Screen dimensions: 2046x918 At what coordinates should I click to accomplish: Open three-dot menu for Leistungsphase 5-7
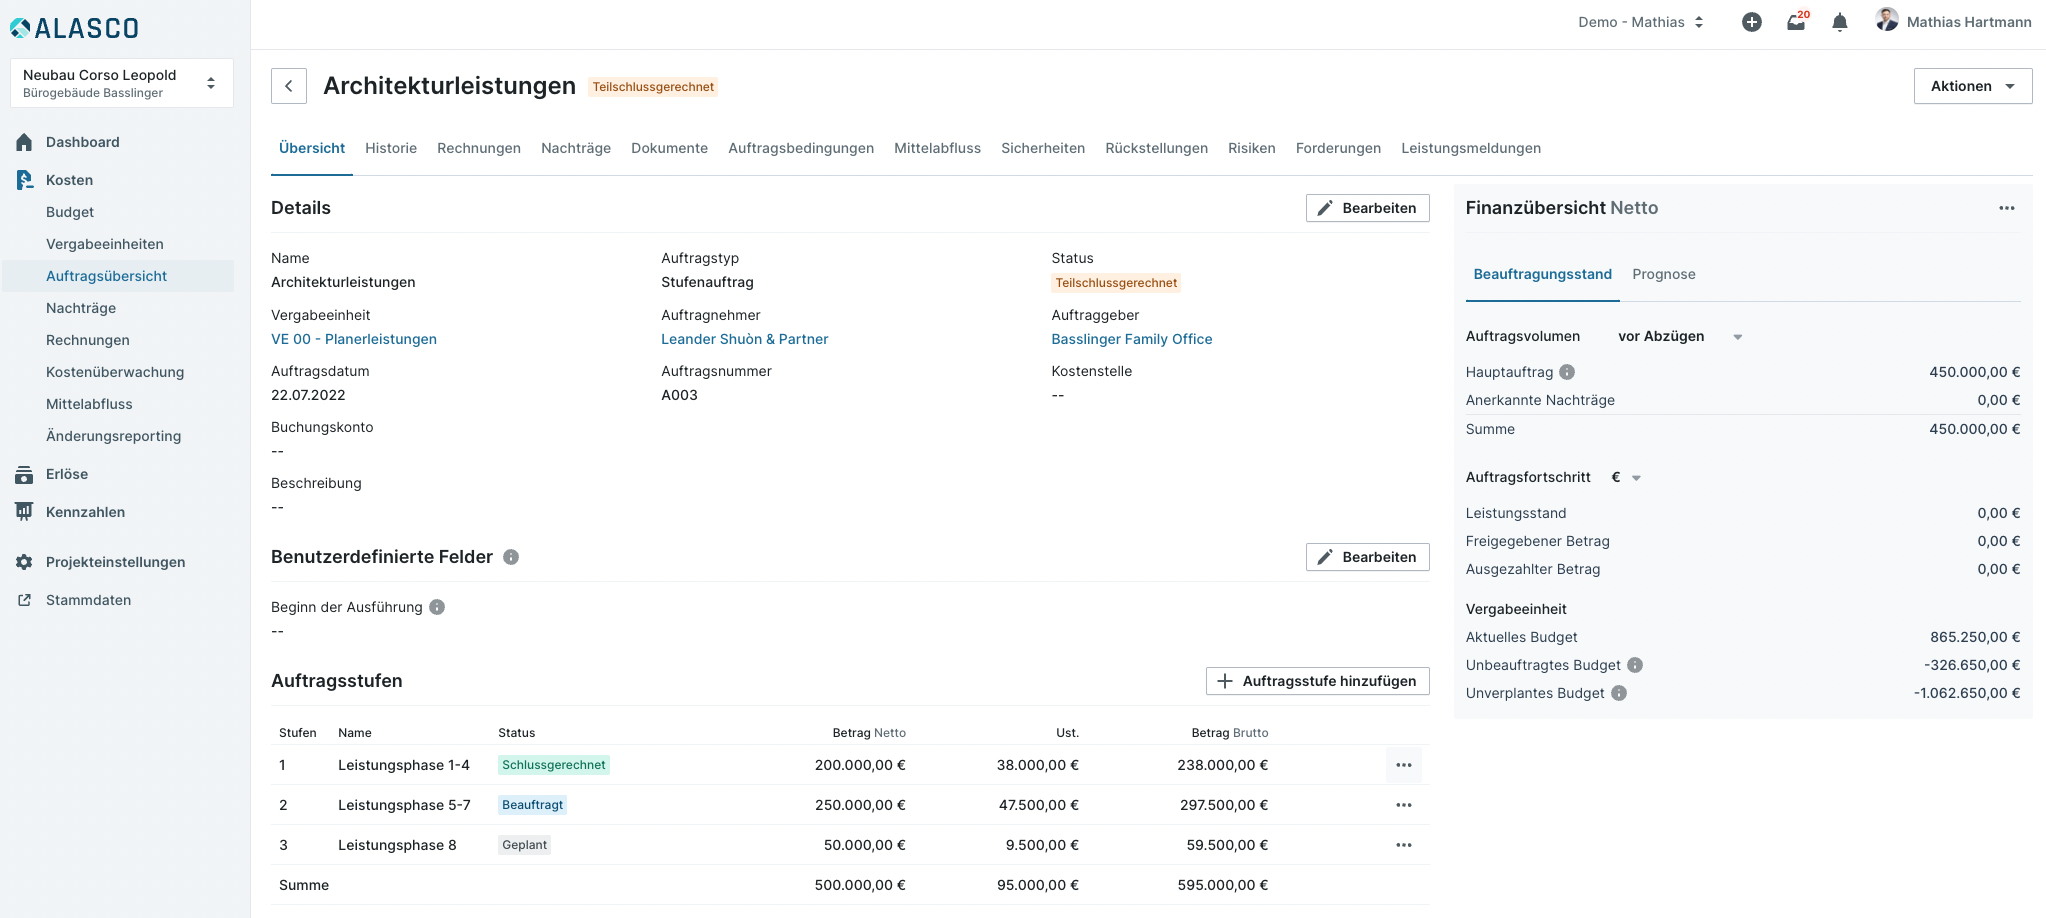click(1404, 805)
